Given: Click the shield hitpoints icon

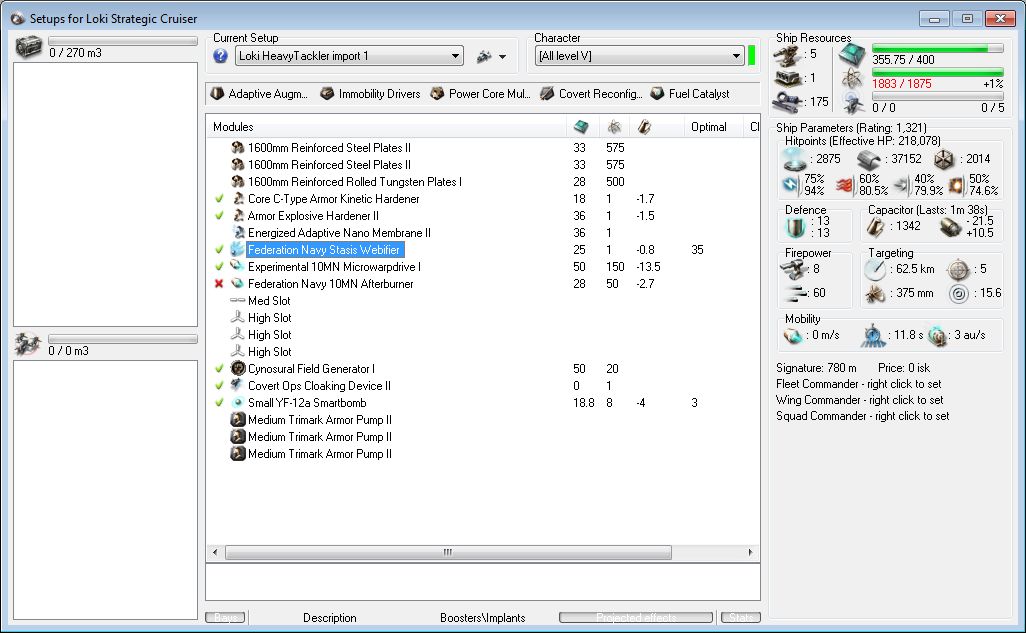Looking at the screenshot, I should click(796, 159).
